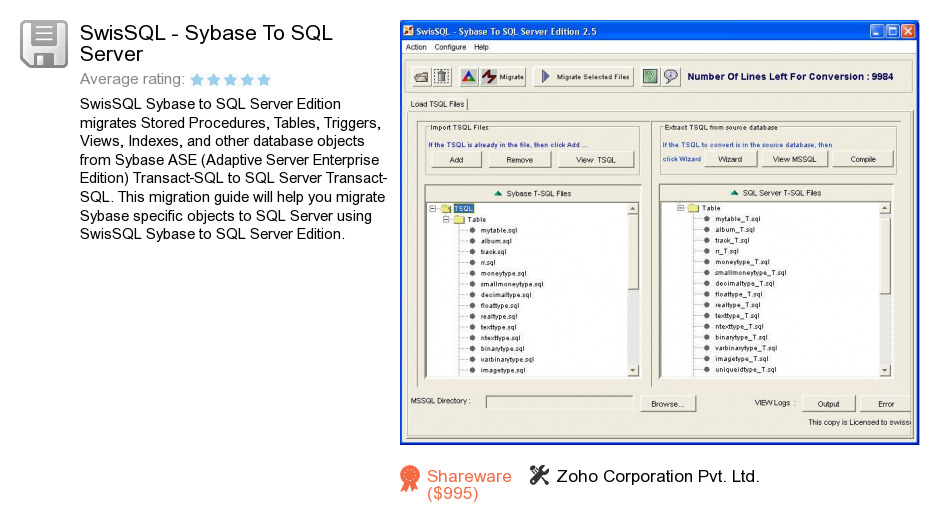Launch the Wizard button
This screenshot has width=940, height=529.
730,160
